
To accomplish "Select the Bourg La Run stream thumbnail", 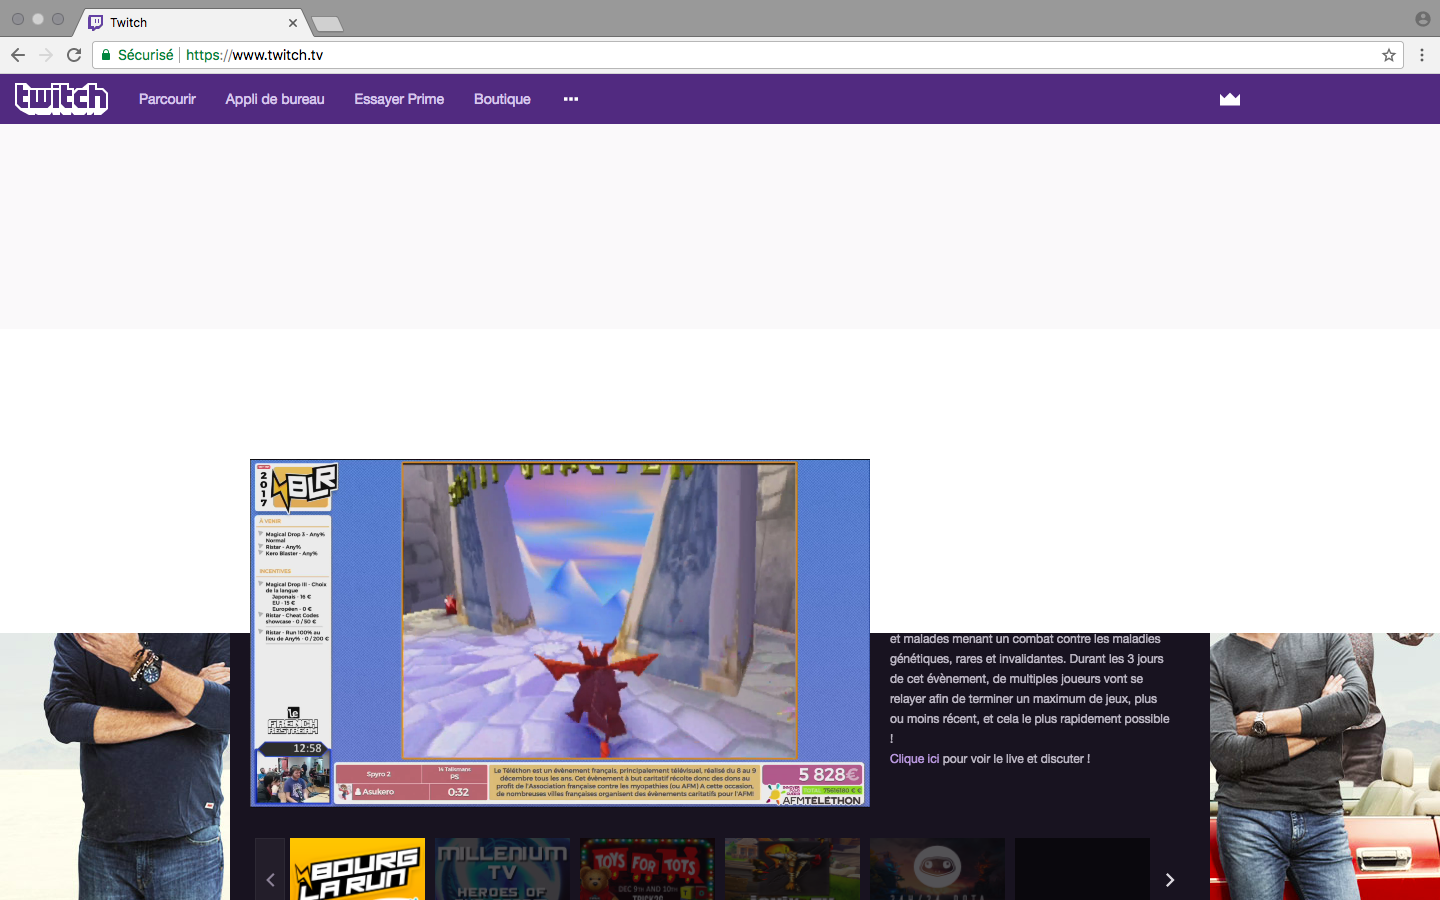I will pos(357,869).
